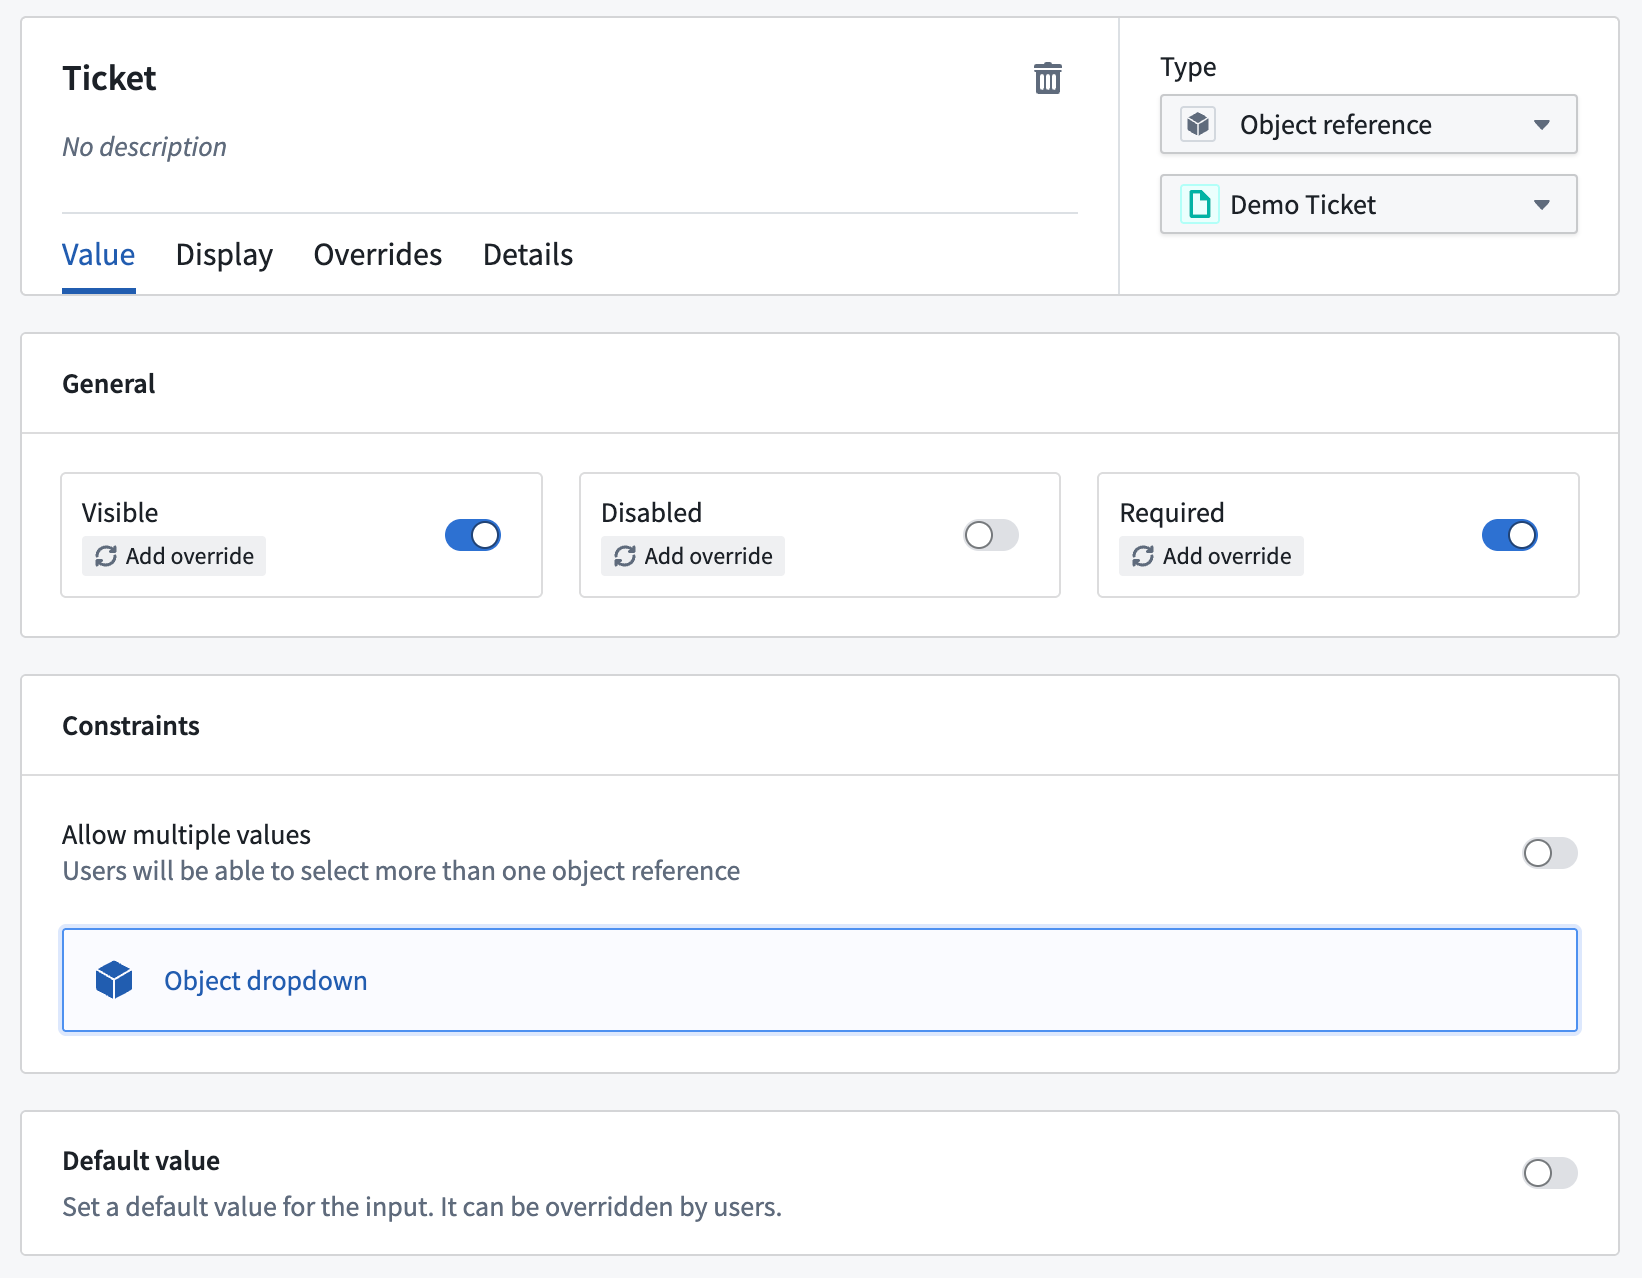Turn off the Visible toggle
The image size is (1642, 1278).
[473, 535]
